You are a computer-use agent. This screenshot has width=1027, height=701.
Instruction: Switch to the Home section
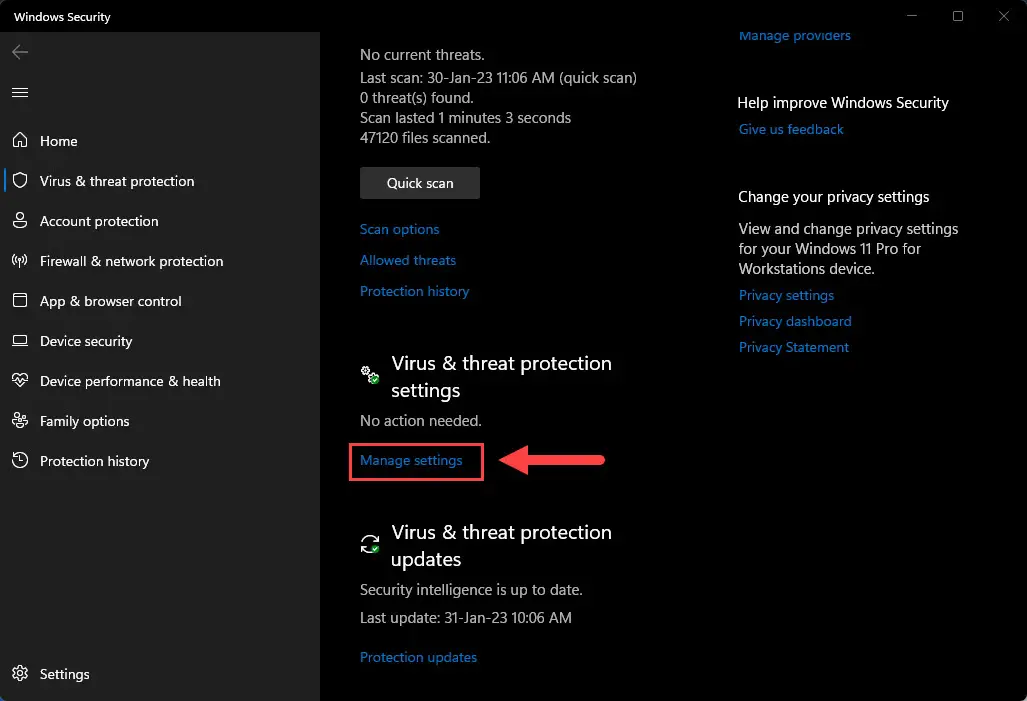tap(58, 141)
